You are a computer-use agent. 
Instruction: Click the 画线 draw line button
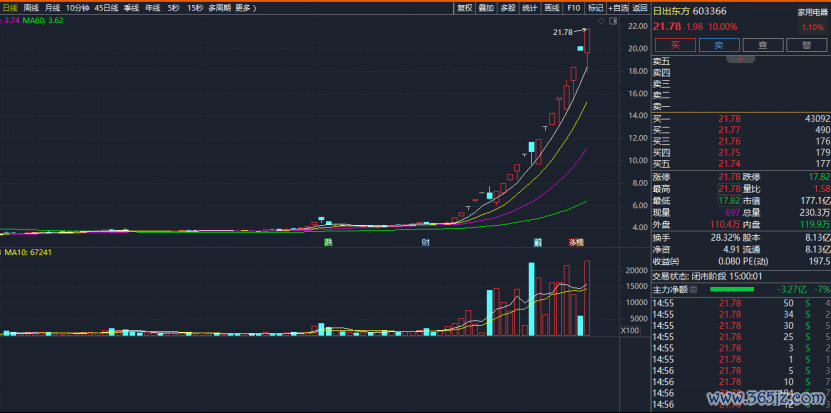(x=552, y=8)
